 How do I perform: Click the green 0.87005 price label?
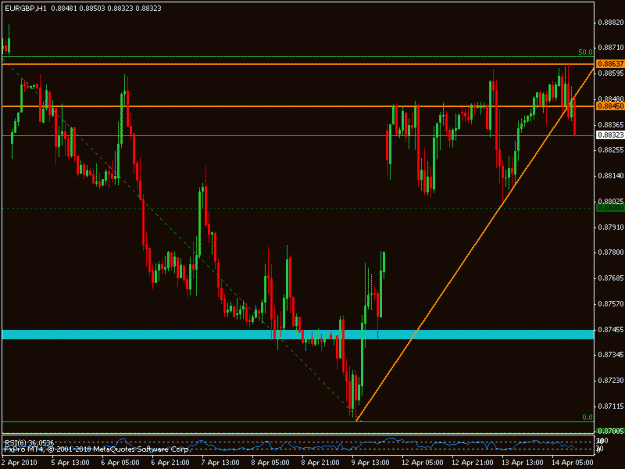point(610,431)
